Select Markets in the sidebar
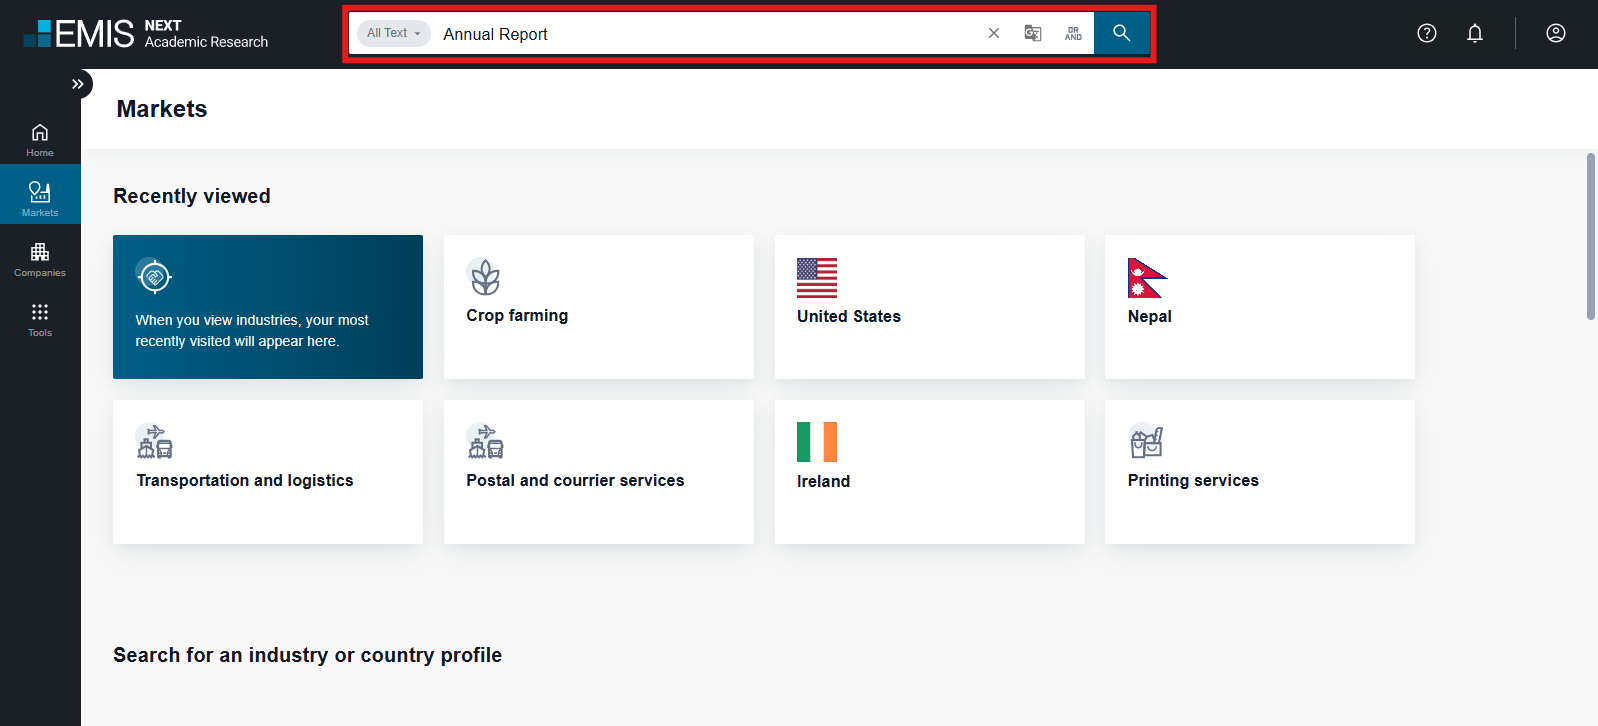1598x726 pixels. point(40,197)
